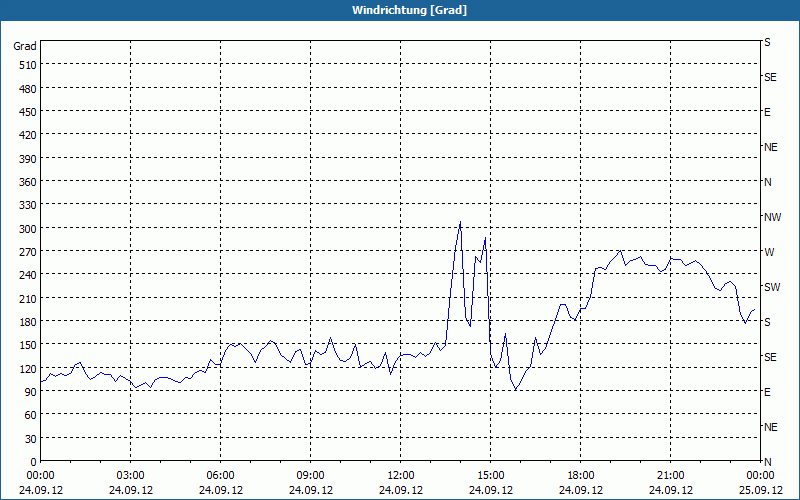Click the 09:00 time marker

coord(311,475)
